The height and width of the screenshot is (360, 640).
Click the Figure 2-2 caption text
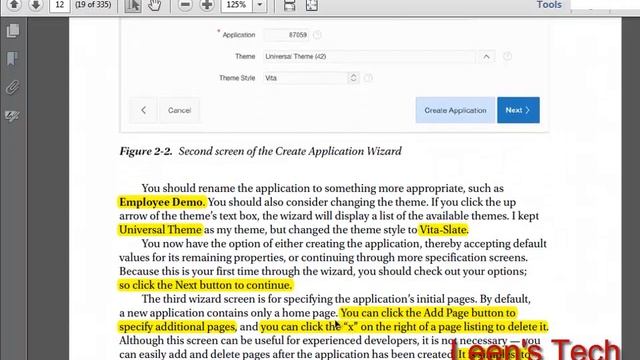pos(260,151)
